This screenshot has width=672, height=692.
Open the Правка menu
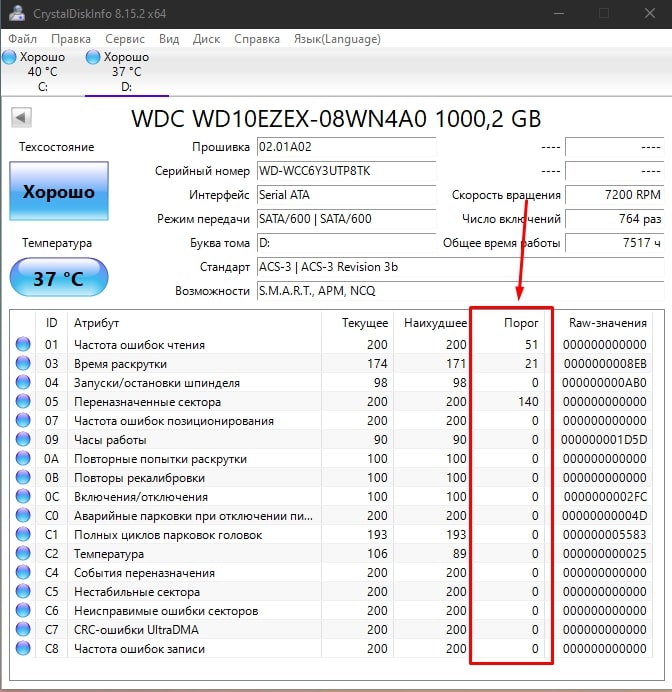[71, 39]
